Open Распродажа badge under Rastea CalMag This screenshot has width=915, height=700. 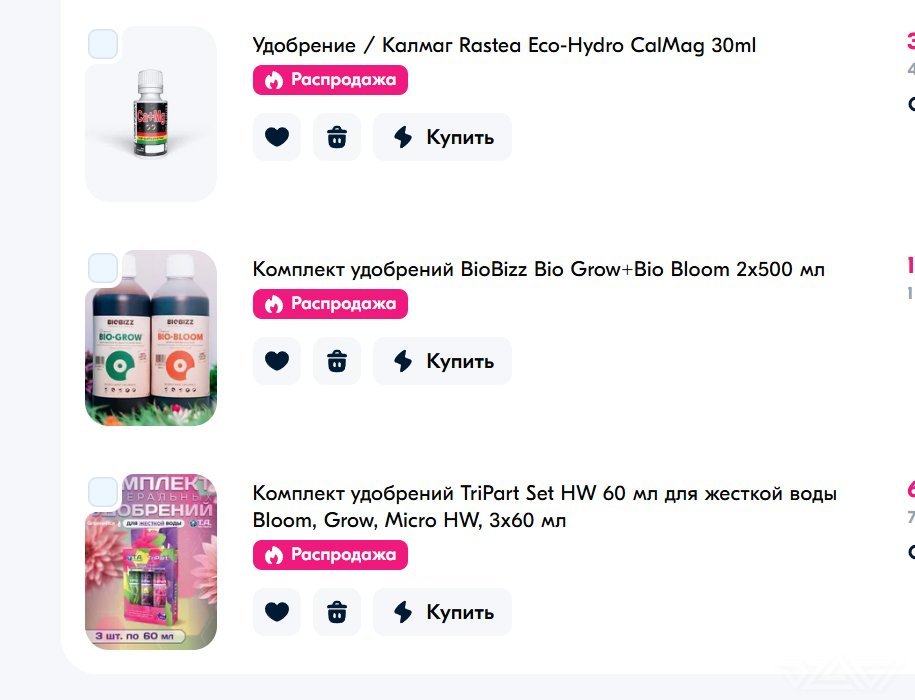pyautogui.click(x=330, y=80)
